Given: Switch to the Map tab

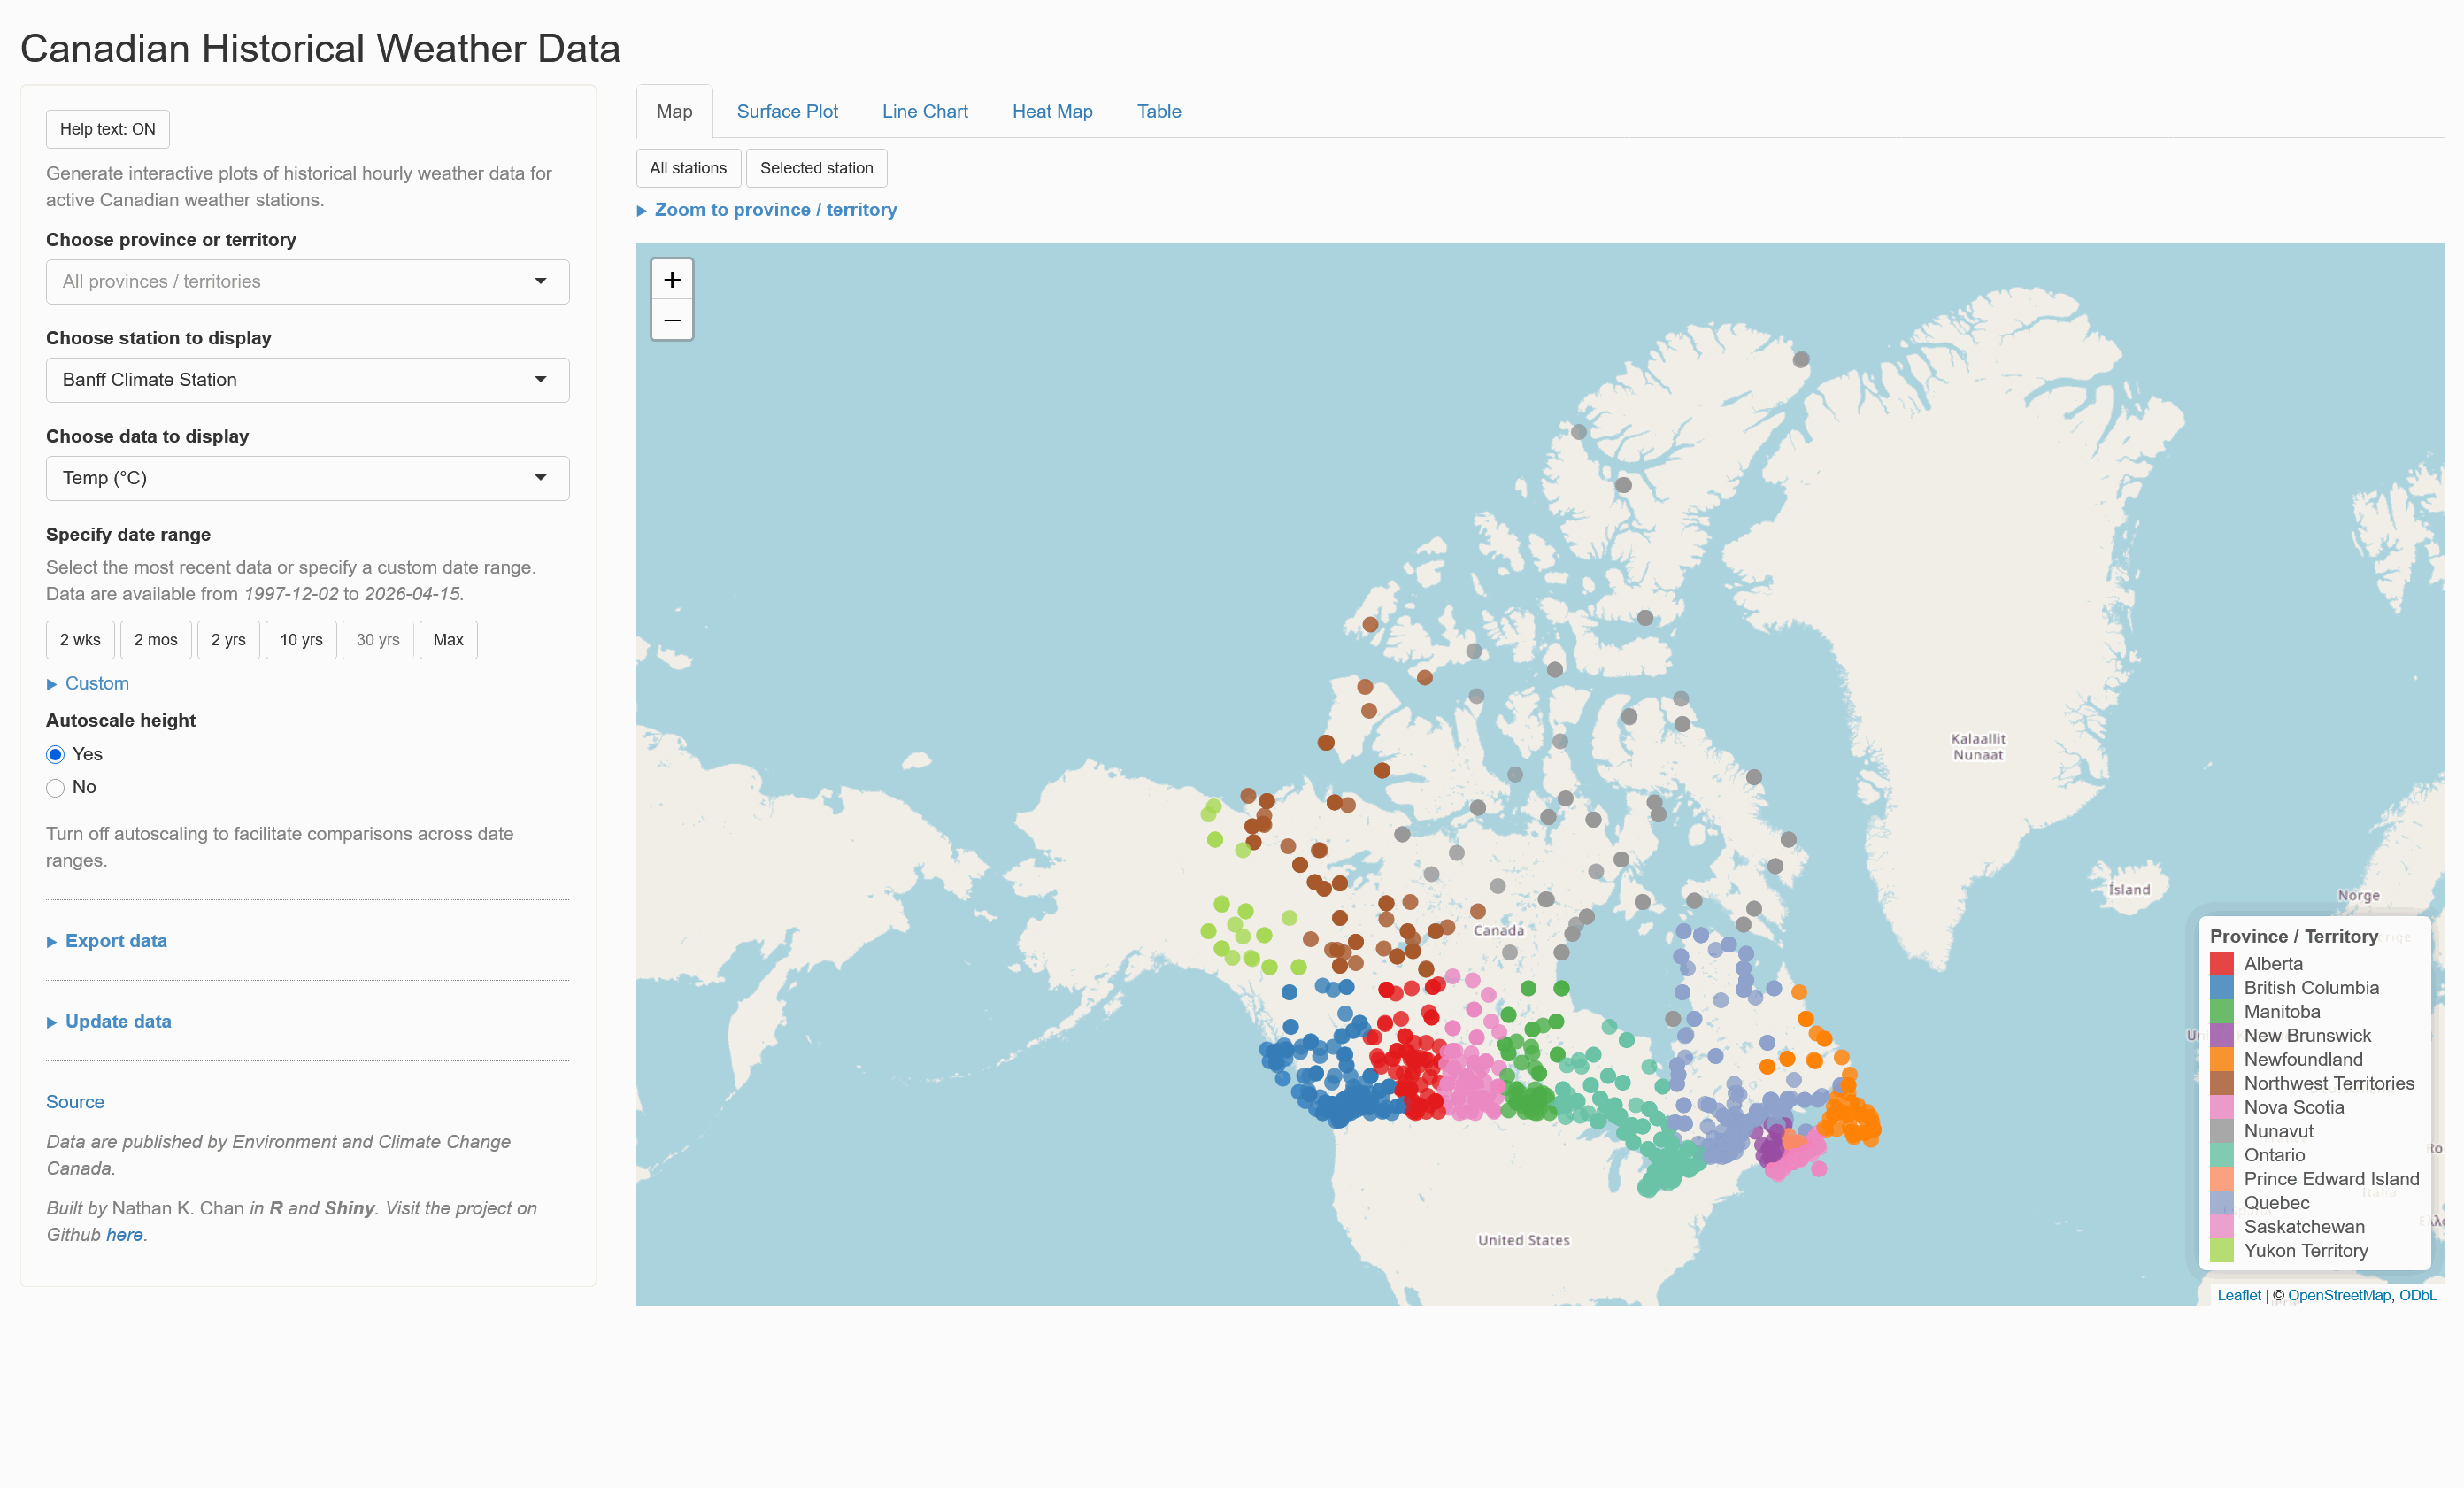Looking at the screenshot, I should pos(674,112).
